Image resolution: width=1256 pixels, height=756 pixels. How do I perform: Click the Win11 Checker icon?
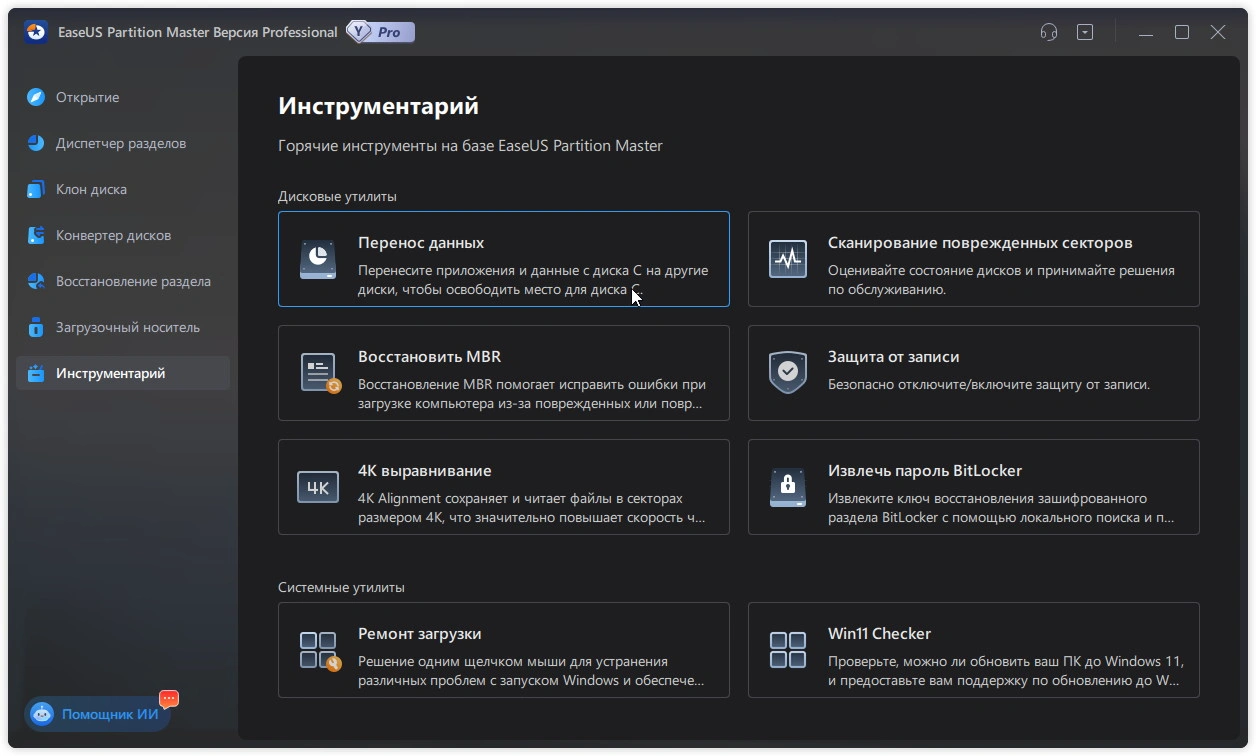pyautogui.click(x=788, y=650)
